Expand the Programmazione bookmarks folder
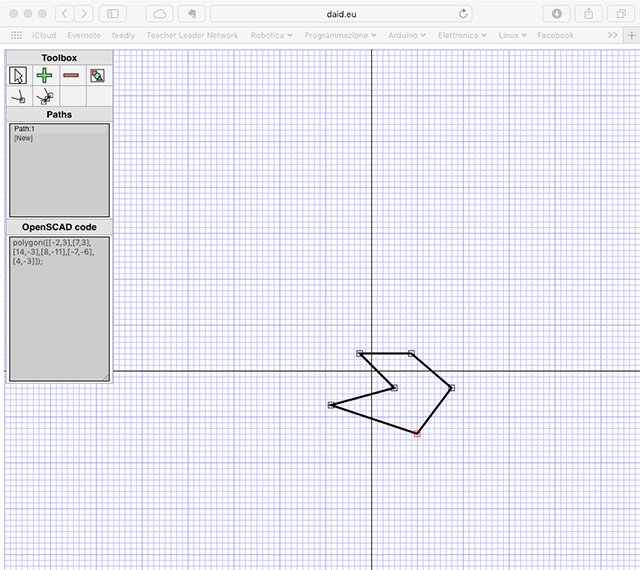This screenshot has height=570, width=640. (x=340, y=35)
